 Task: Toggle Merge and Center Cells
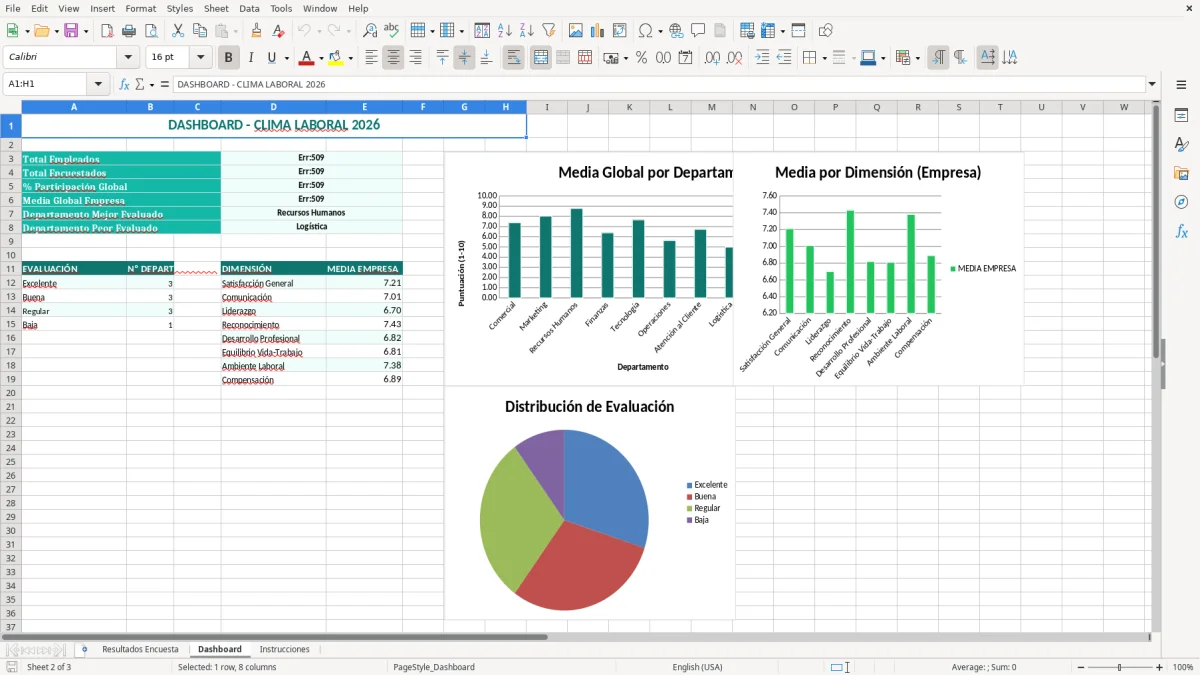pos(541,58)
